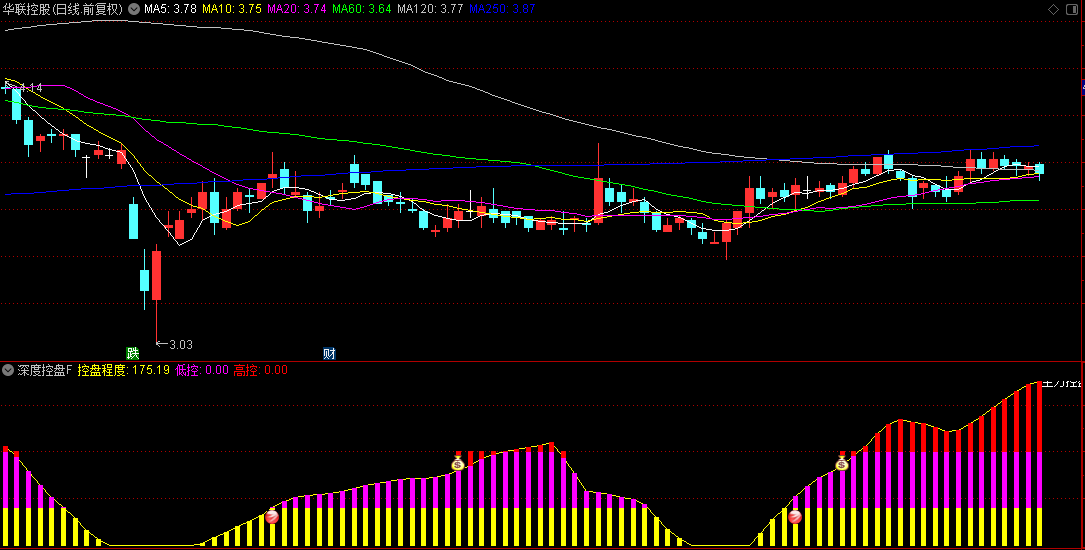The width and height of the screenshot is (1085, 550).
Task: Select the MA120: 3.77 label
Action: click(430, 9)
